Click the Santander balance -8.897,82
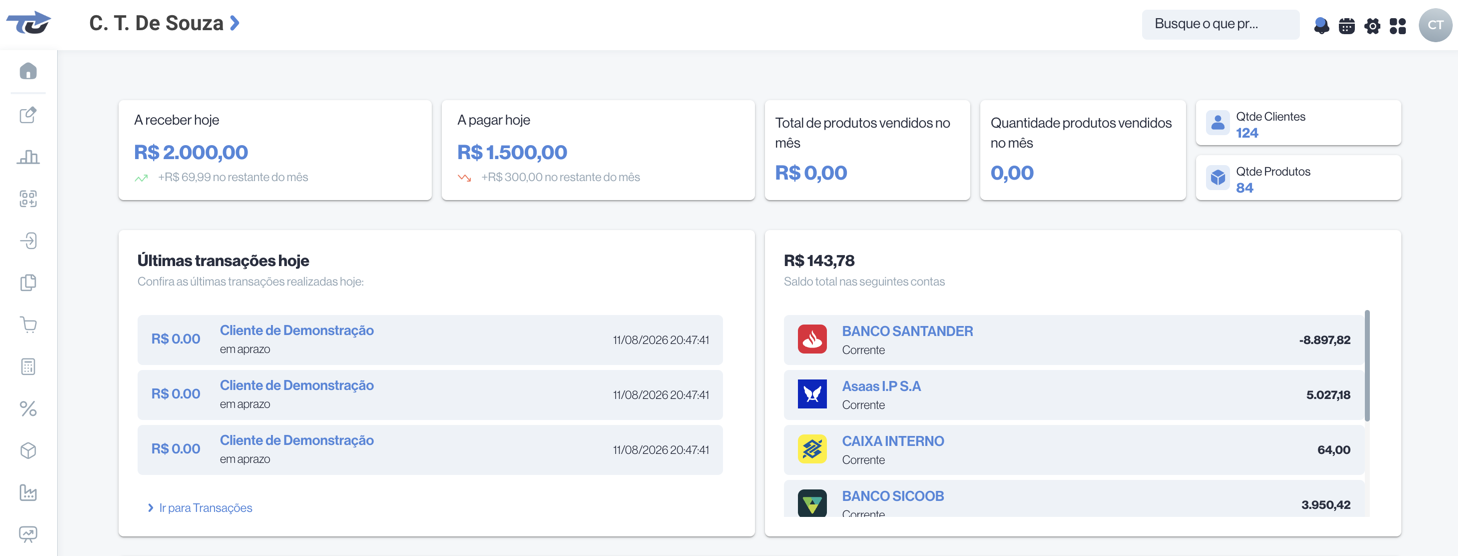 pyautogui.click(x=1325, y=340)
